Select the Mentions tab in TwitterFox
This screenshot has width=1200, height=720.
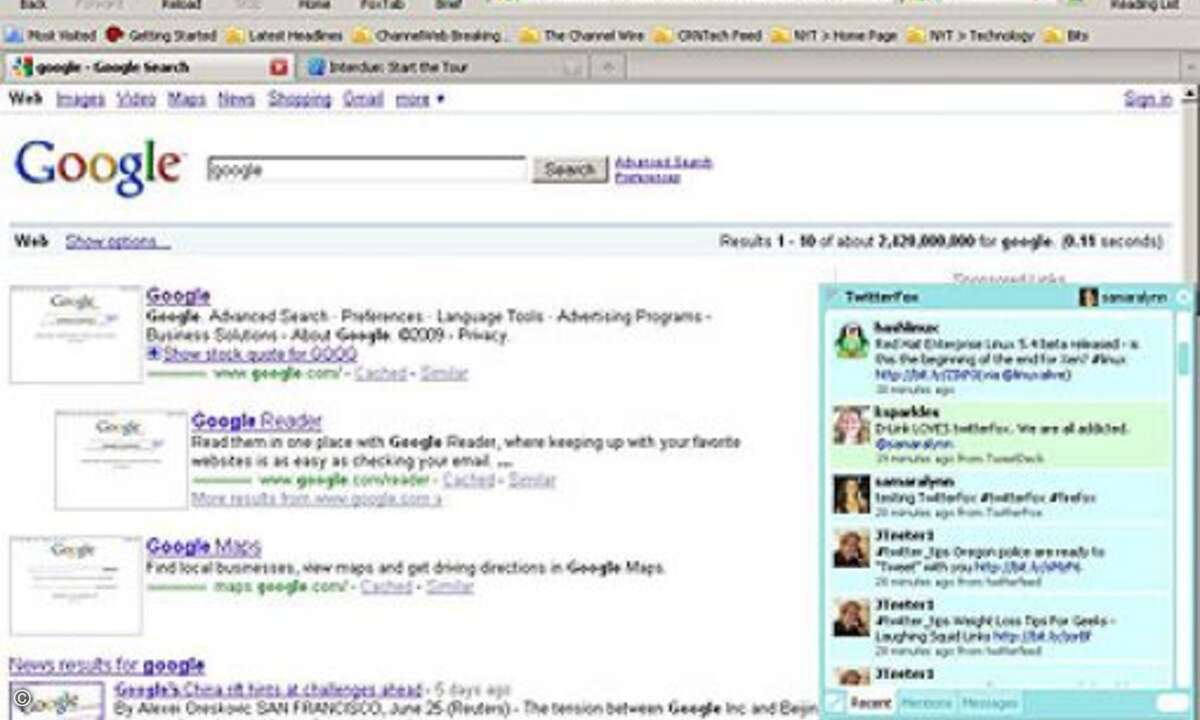(x=926, y=703)
